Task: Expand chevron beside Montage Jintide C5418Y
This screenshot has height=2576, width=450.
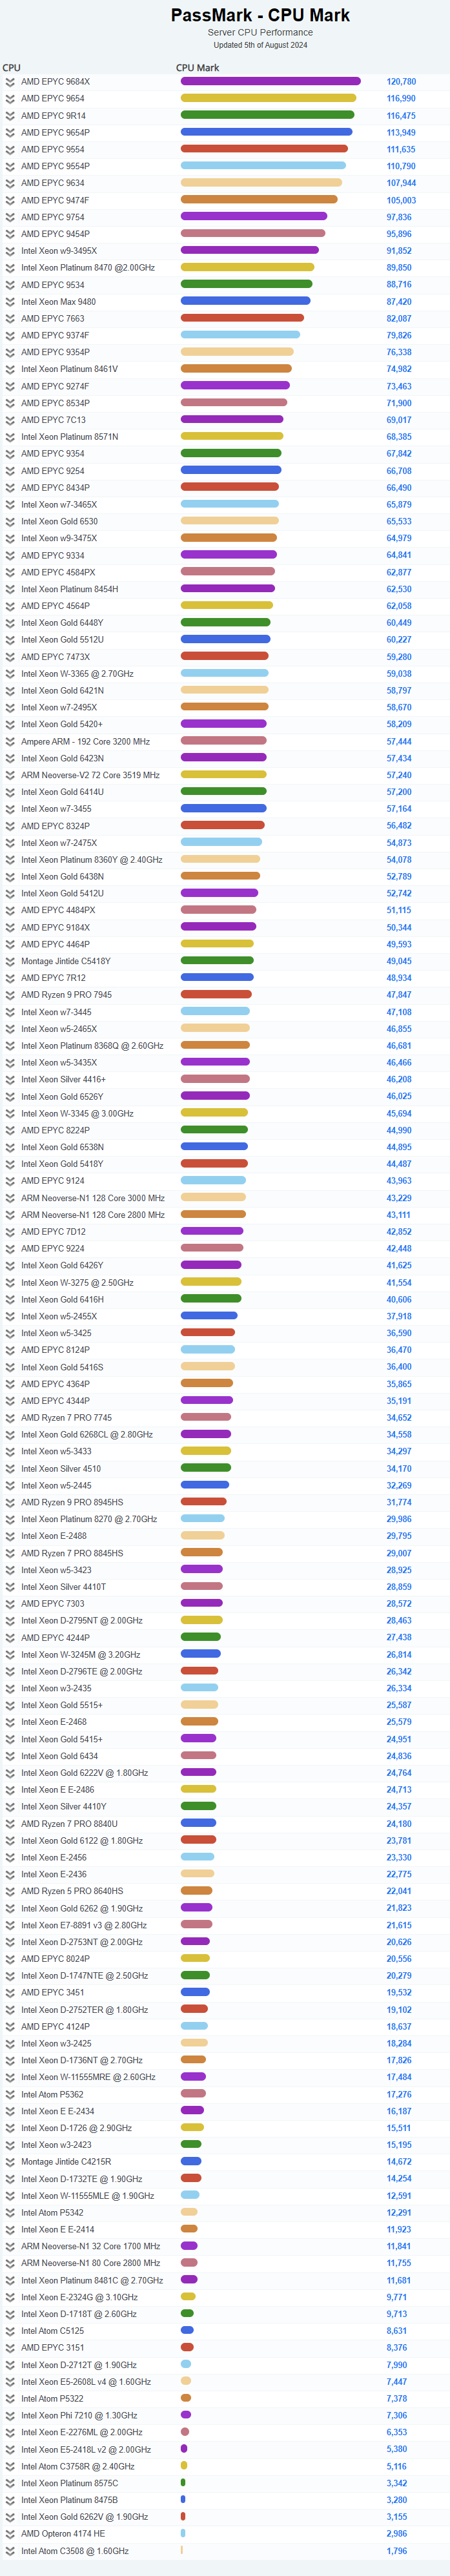Action: coord(10,961)
